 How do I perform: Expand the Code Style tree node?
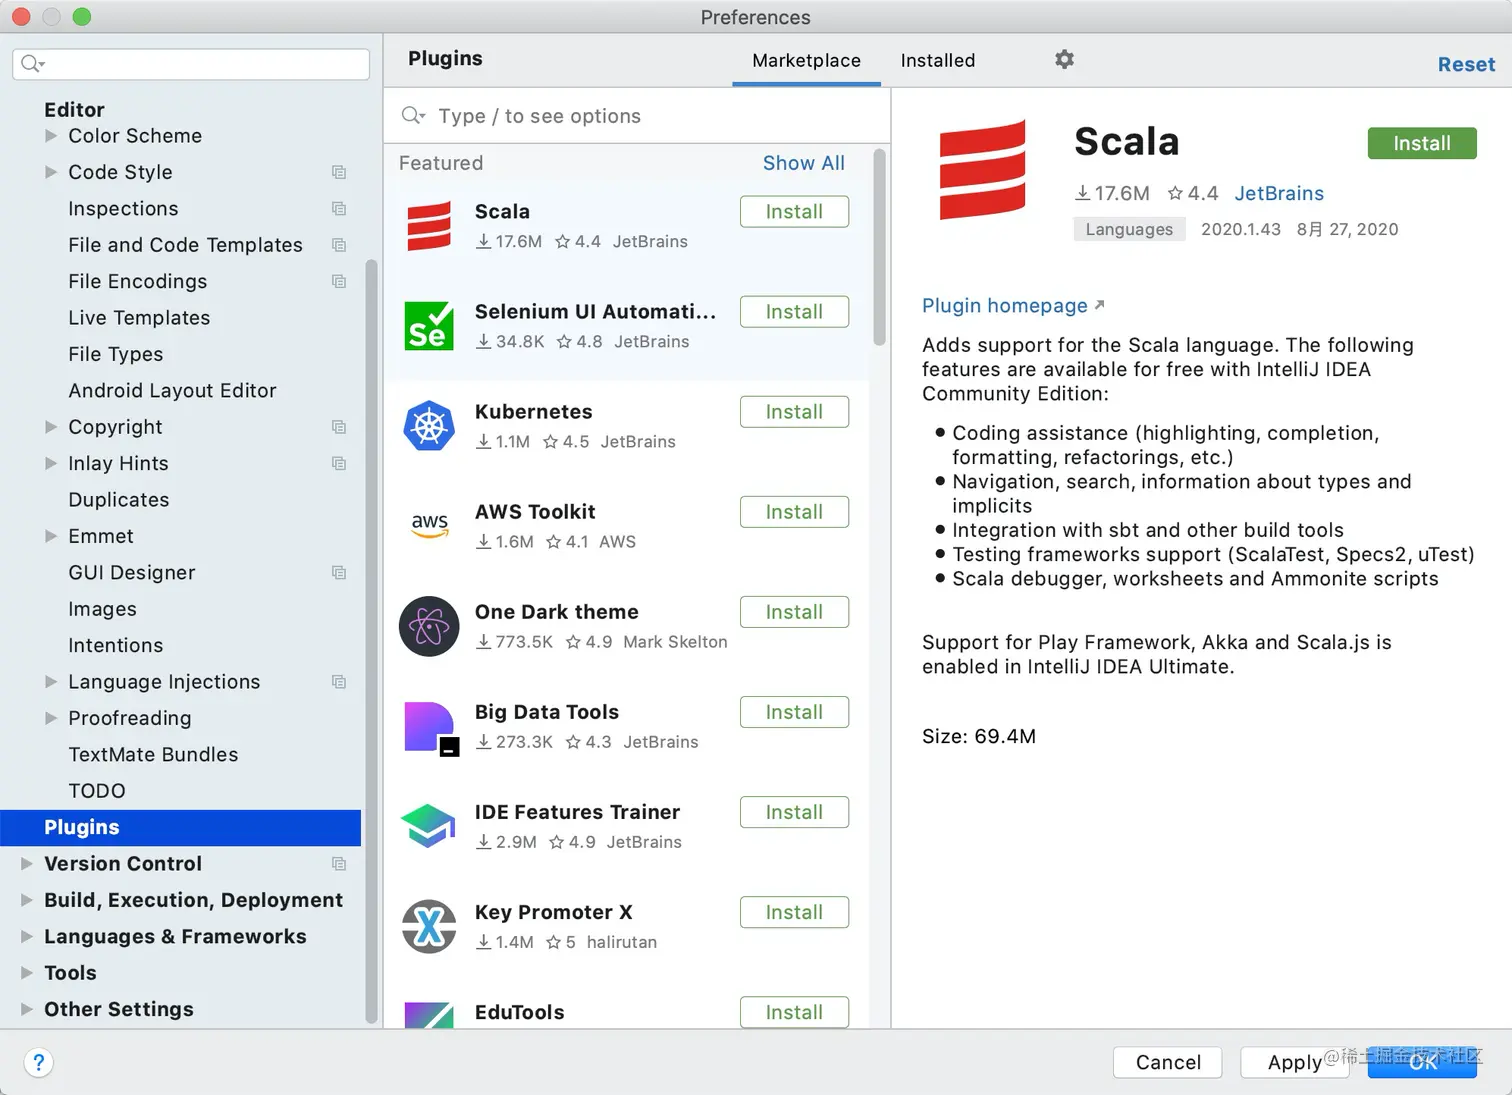[51, 172]
